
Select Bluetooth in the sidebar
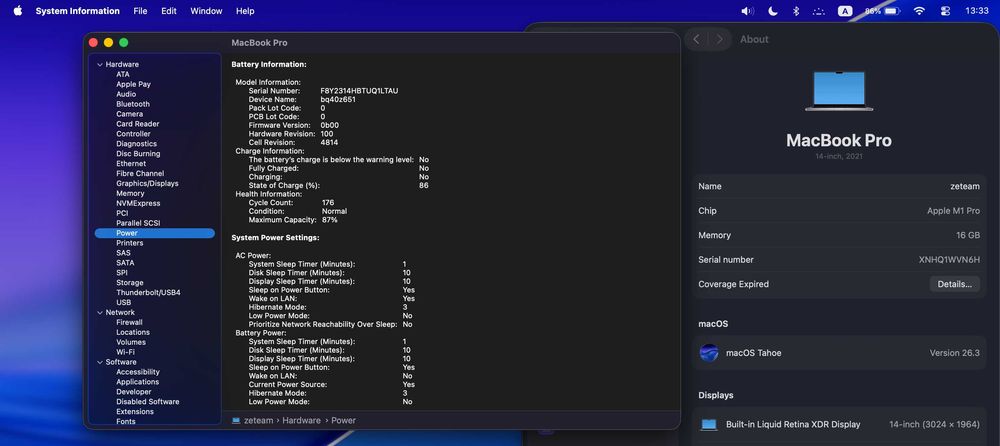coord(133,104)
